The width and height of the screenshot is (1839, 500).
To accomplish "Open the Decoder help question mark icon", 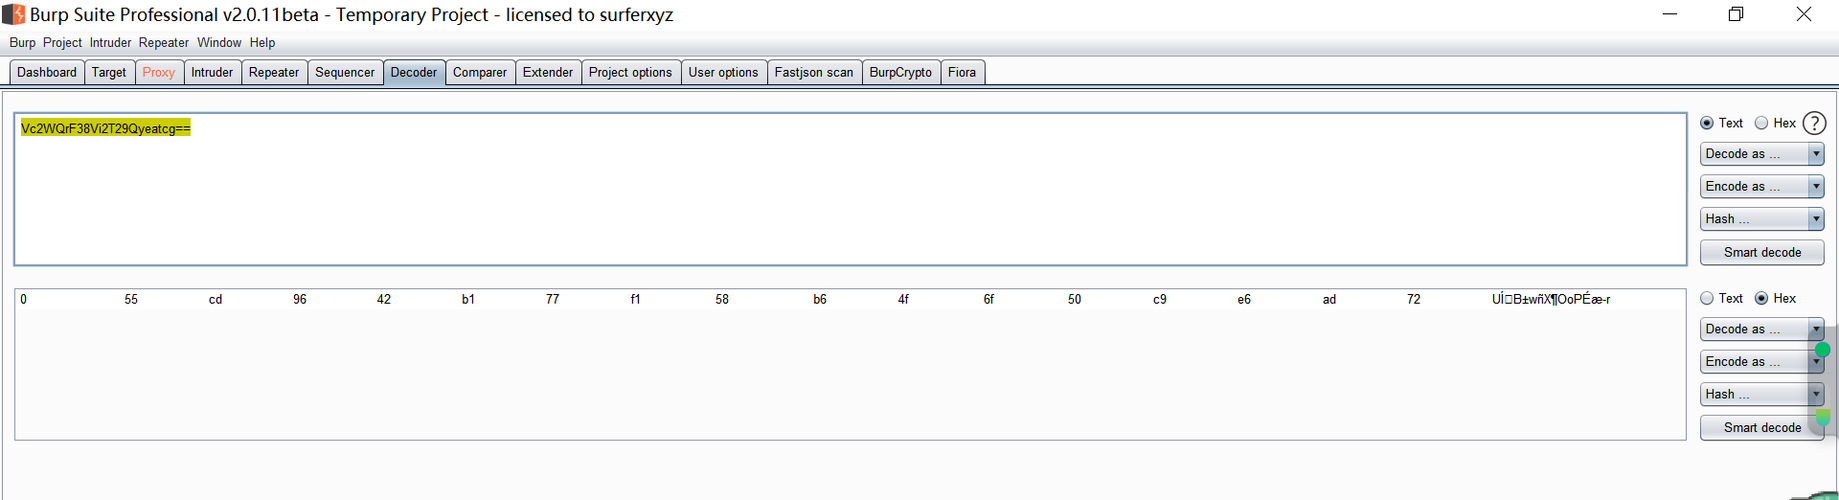I will [x=1814, y=123].
